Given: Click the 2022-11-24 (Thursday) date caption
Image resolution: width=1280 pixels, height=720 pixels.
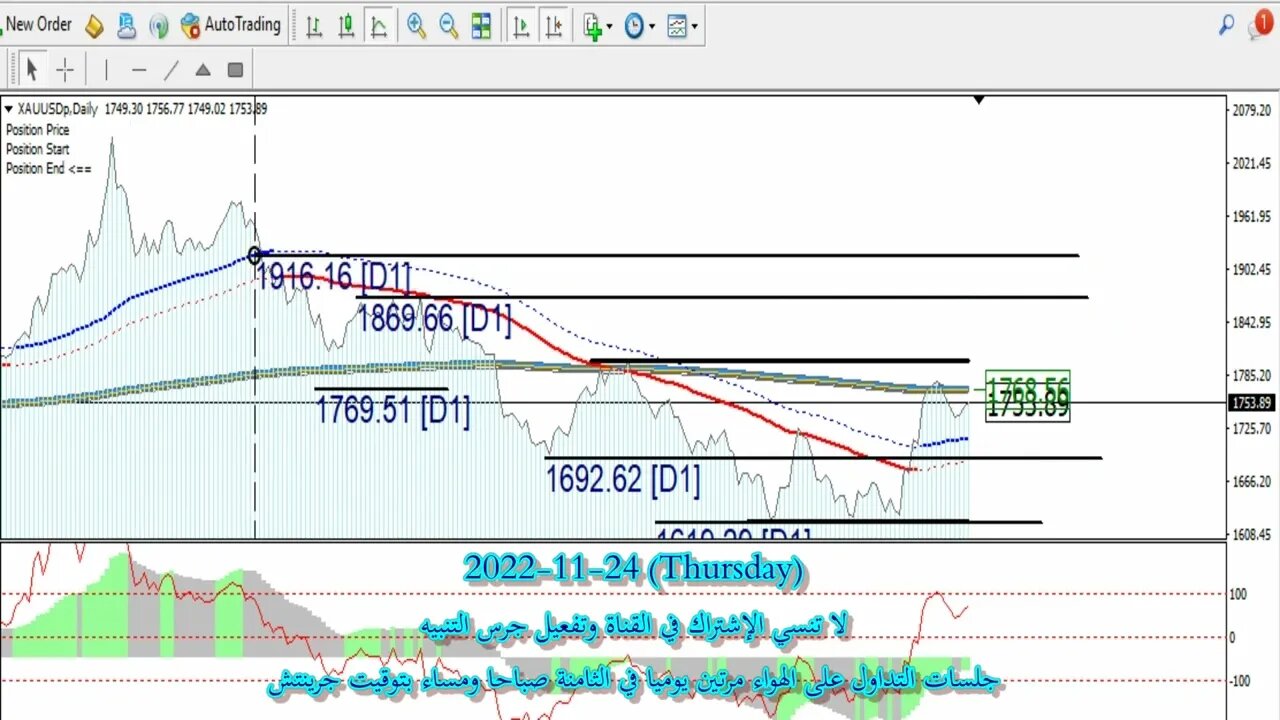Looking at the screenshot, I should 634,569.
